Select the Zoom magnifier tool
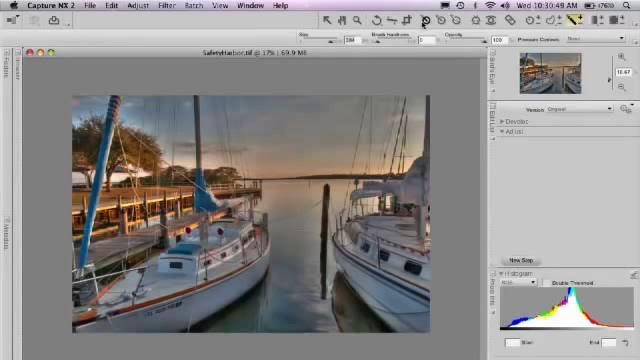640x360 pixels. [x=357, y=20]
